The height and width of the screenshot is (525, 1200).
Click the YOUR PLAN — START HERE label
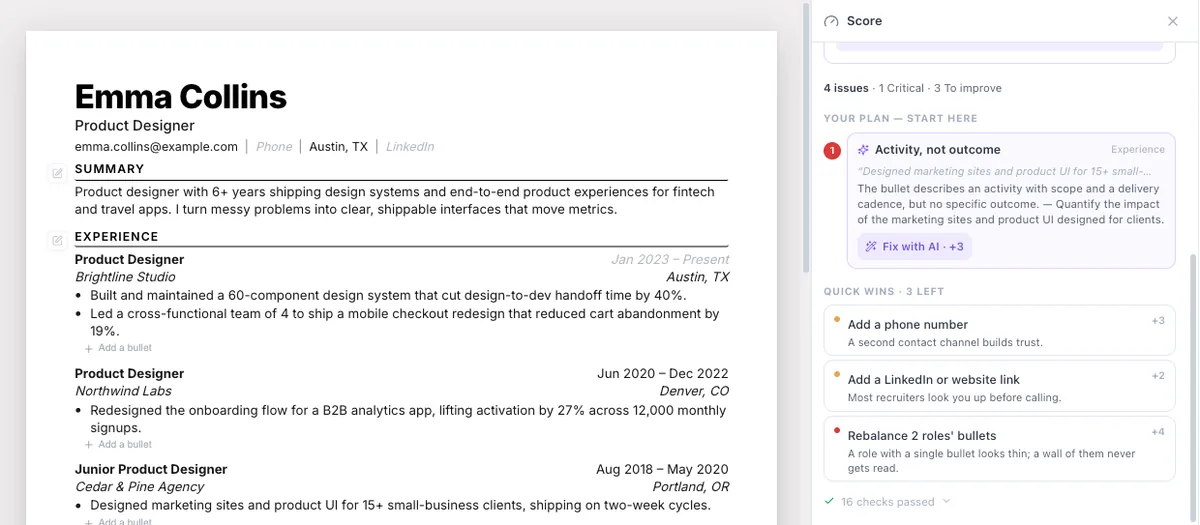(x=901, y=119)
